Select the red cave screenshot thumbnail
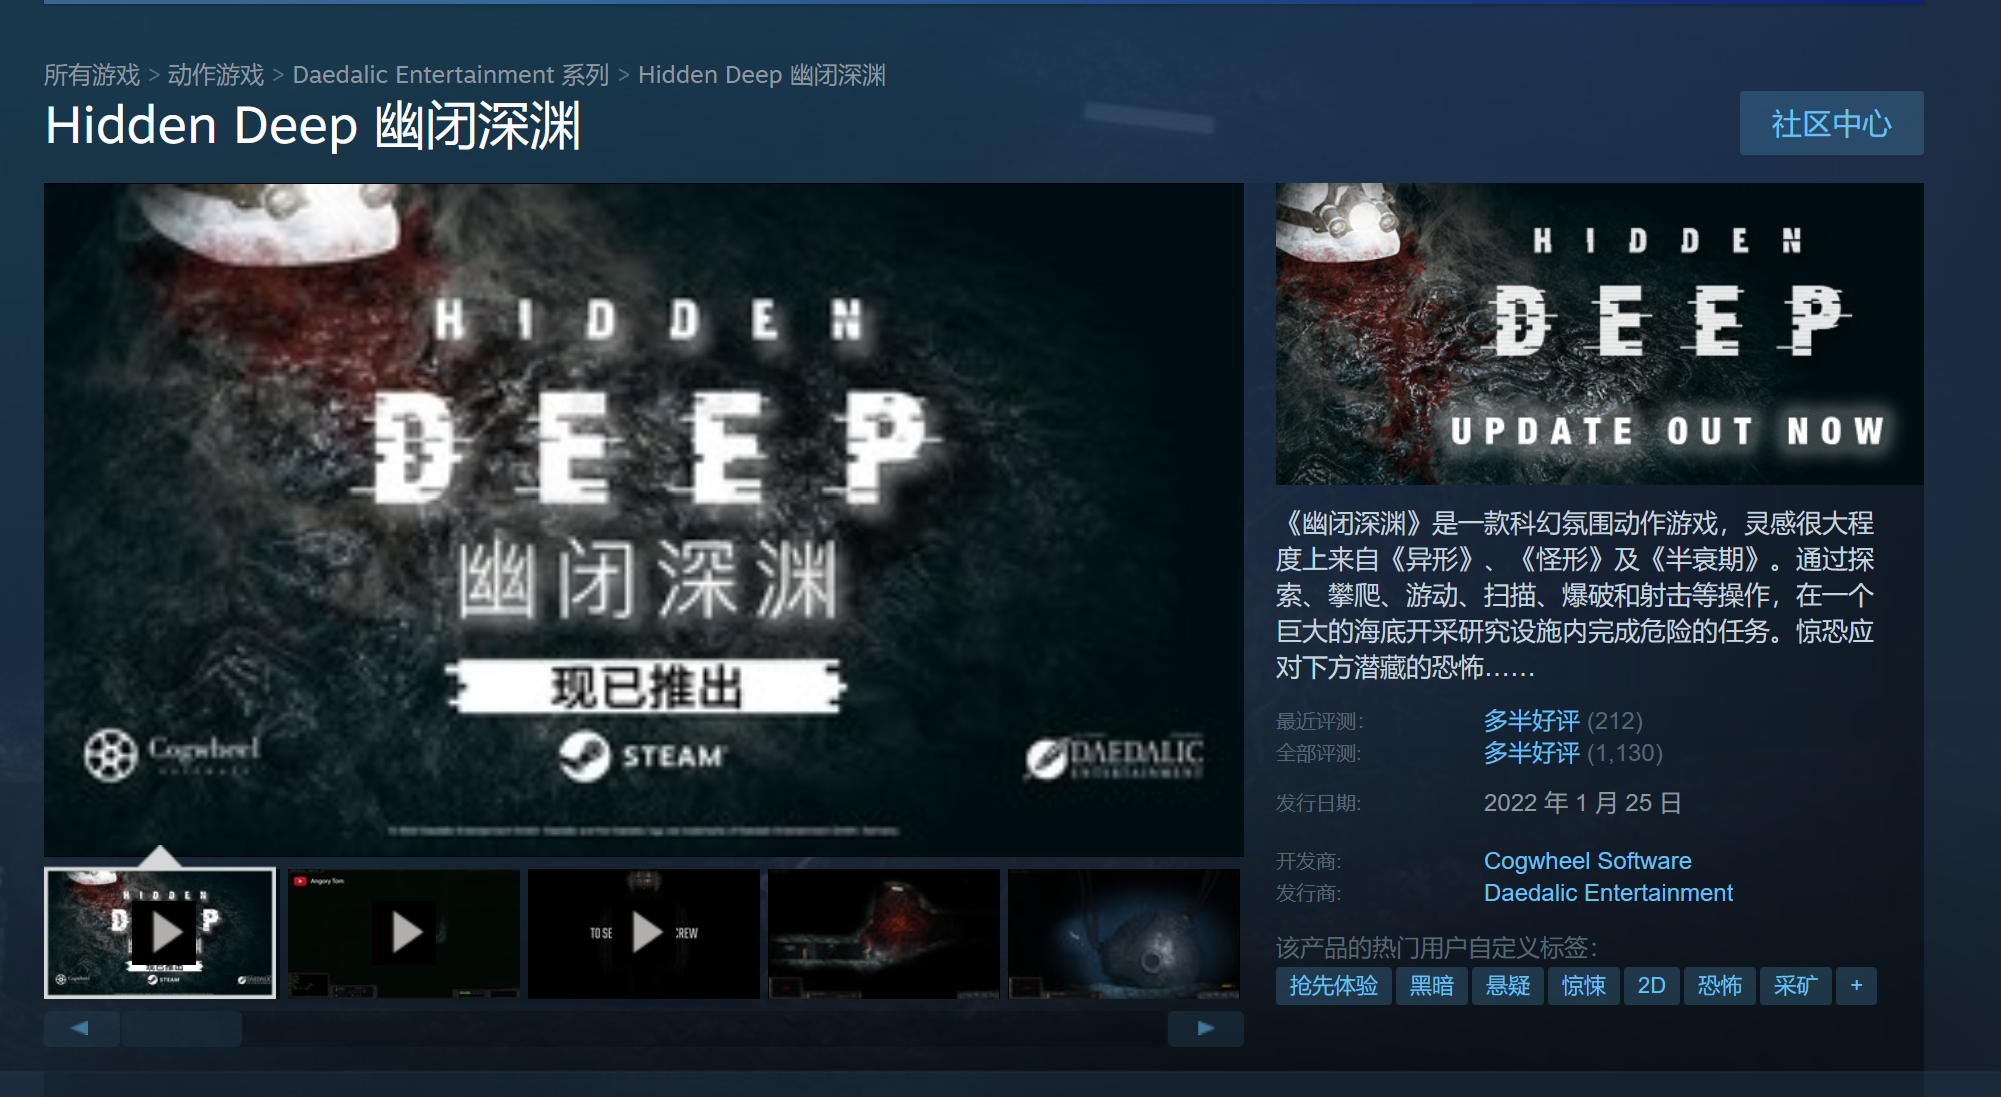This screenshot has height=1097, width=2001. click(884, 933)
